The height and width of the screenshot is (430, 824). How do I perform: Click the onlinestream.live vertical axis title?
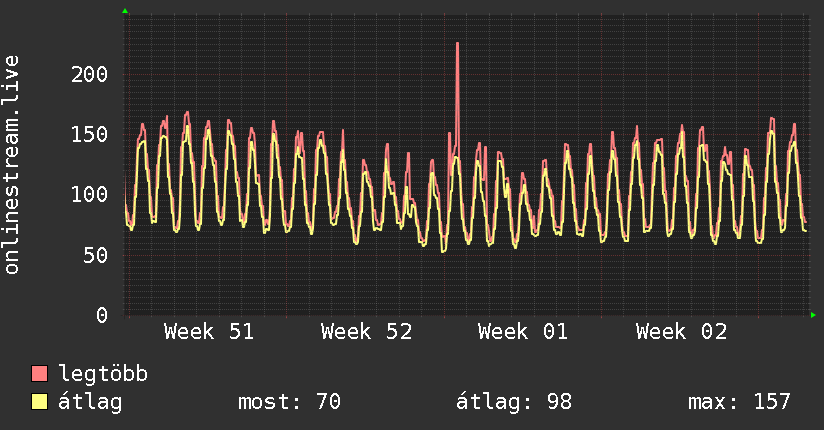(x=11, y=165)
